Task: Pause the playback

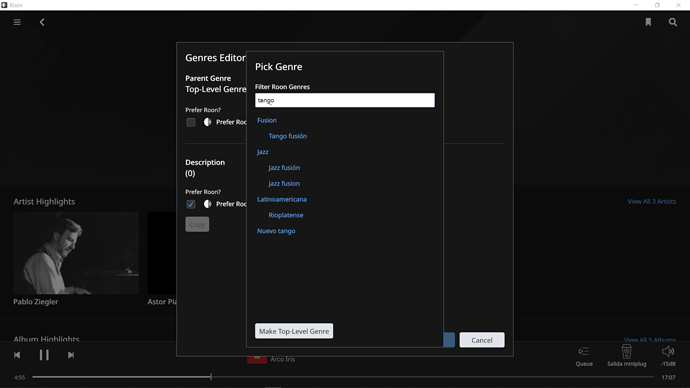Action: tap(44, 355)
